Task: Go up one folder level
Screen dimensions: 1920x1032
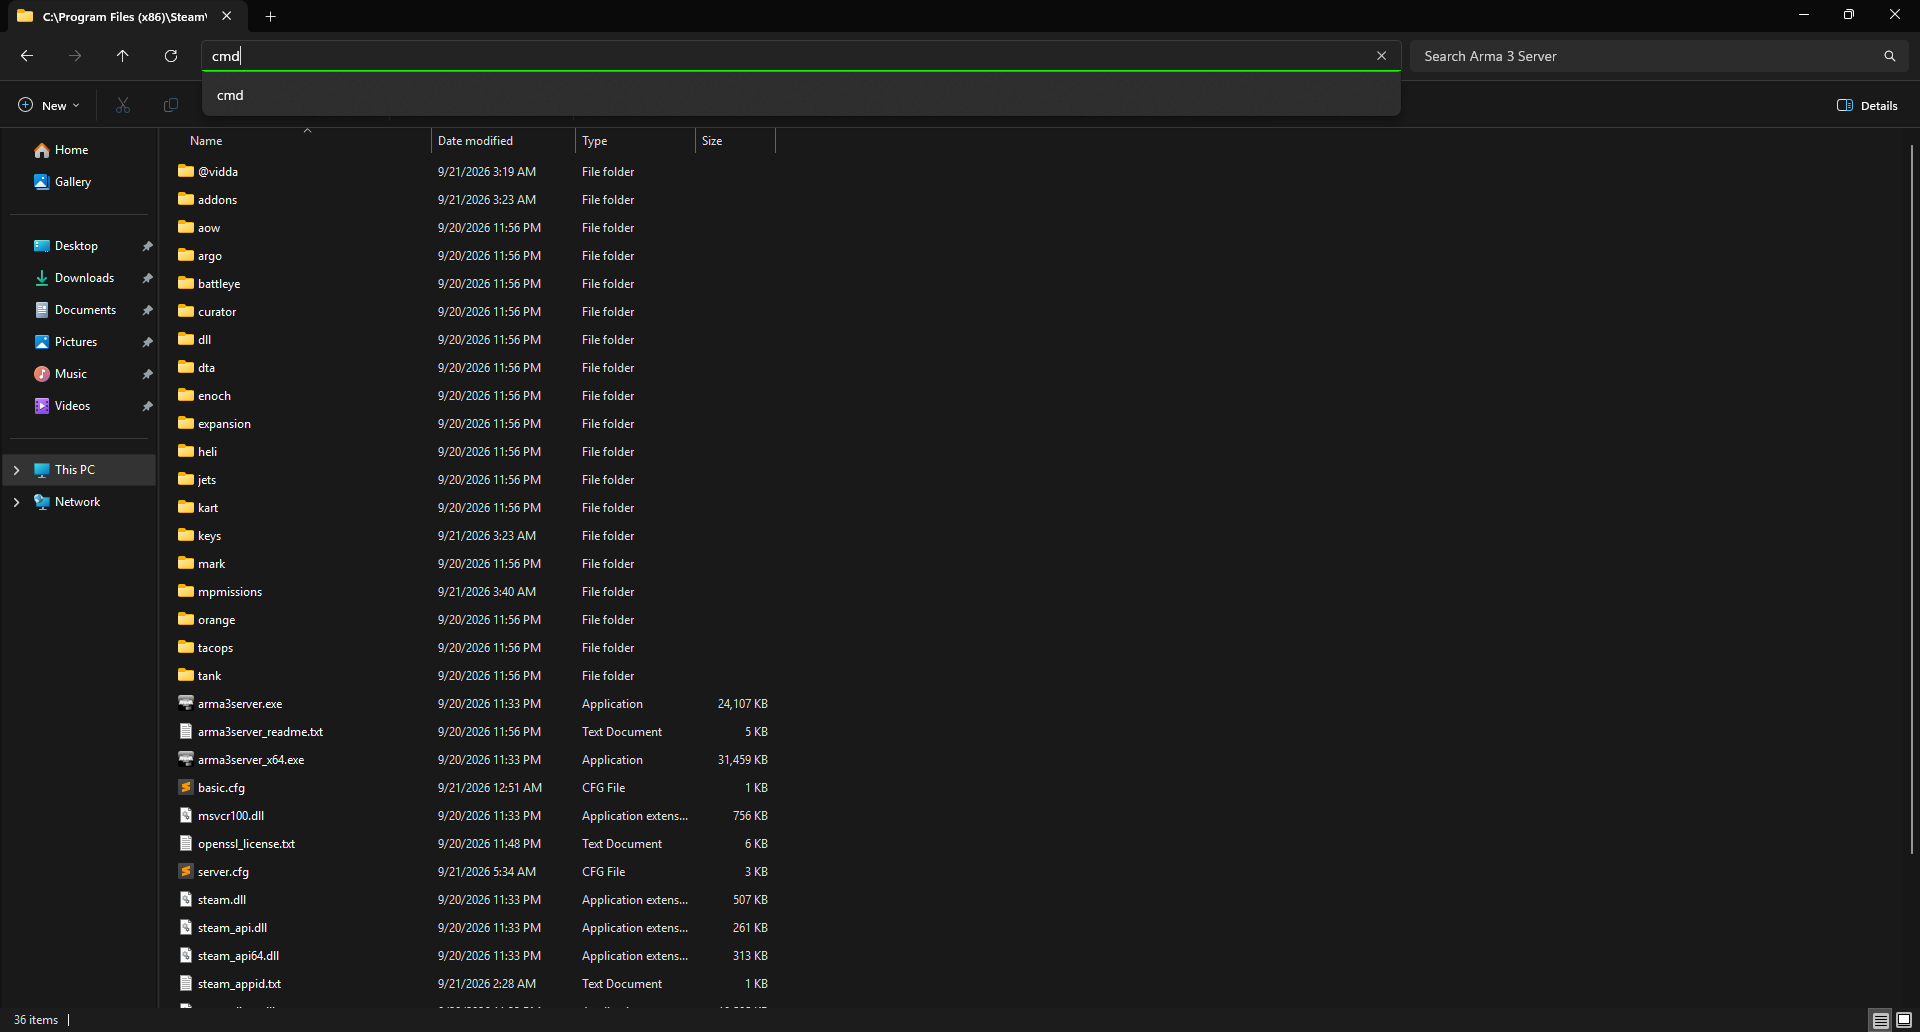Action: click(x=123, y=56)
